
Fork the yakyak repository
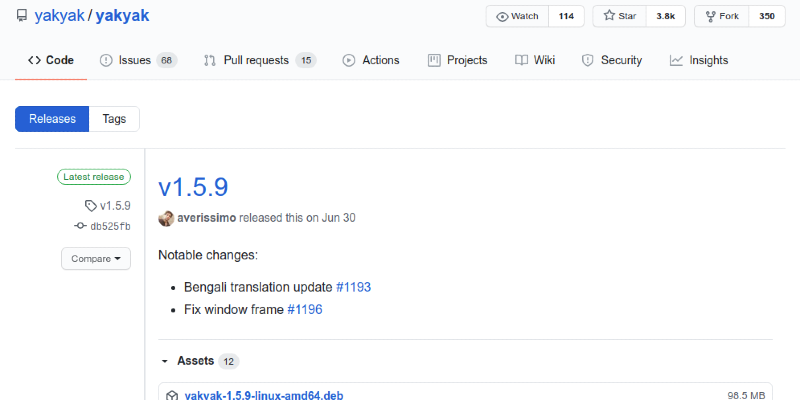[724, 16]
